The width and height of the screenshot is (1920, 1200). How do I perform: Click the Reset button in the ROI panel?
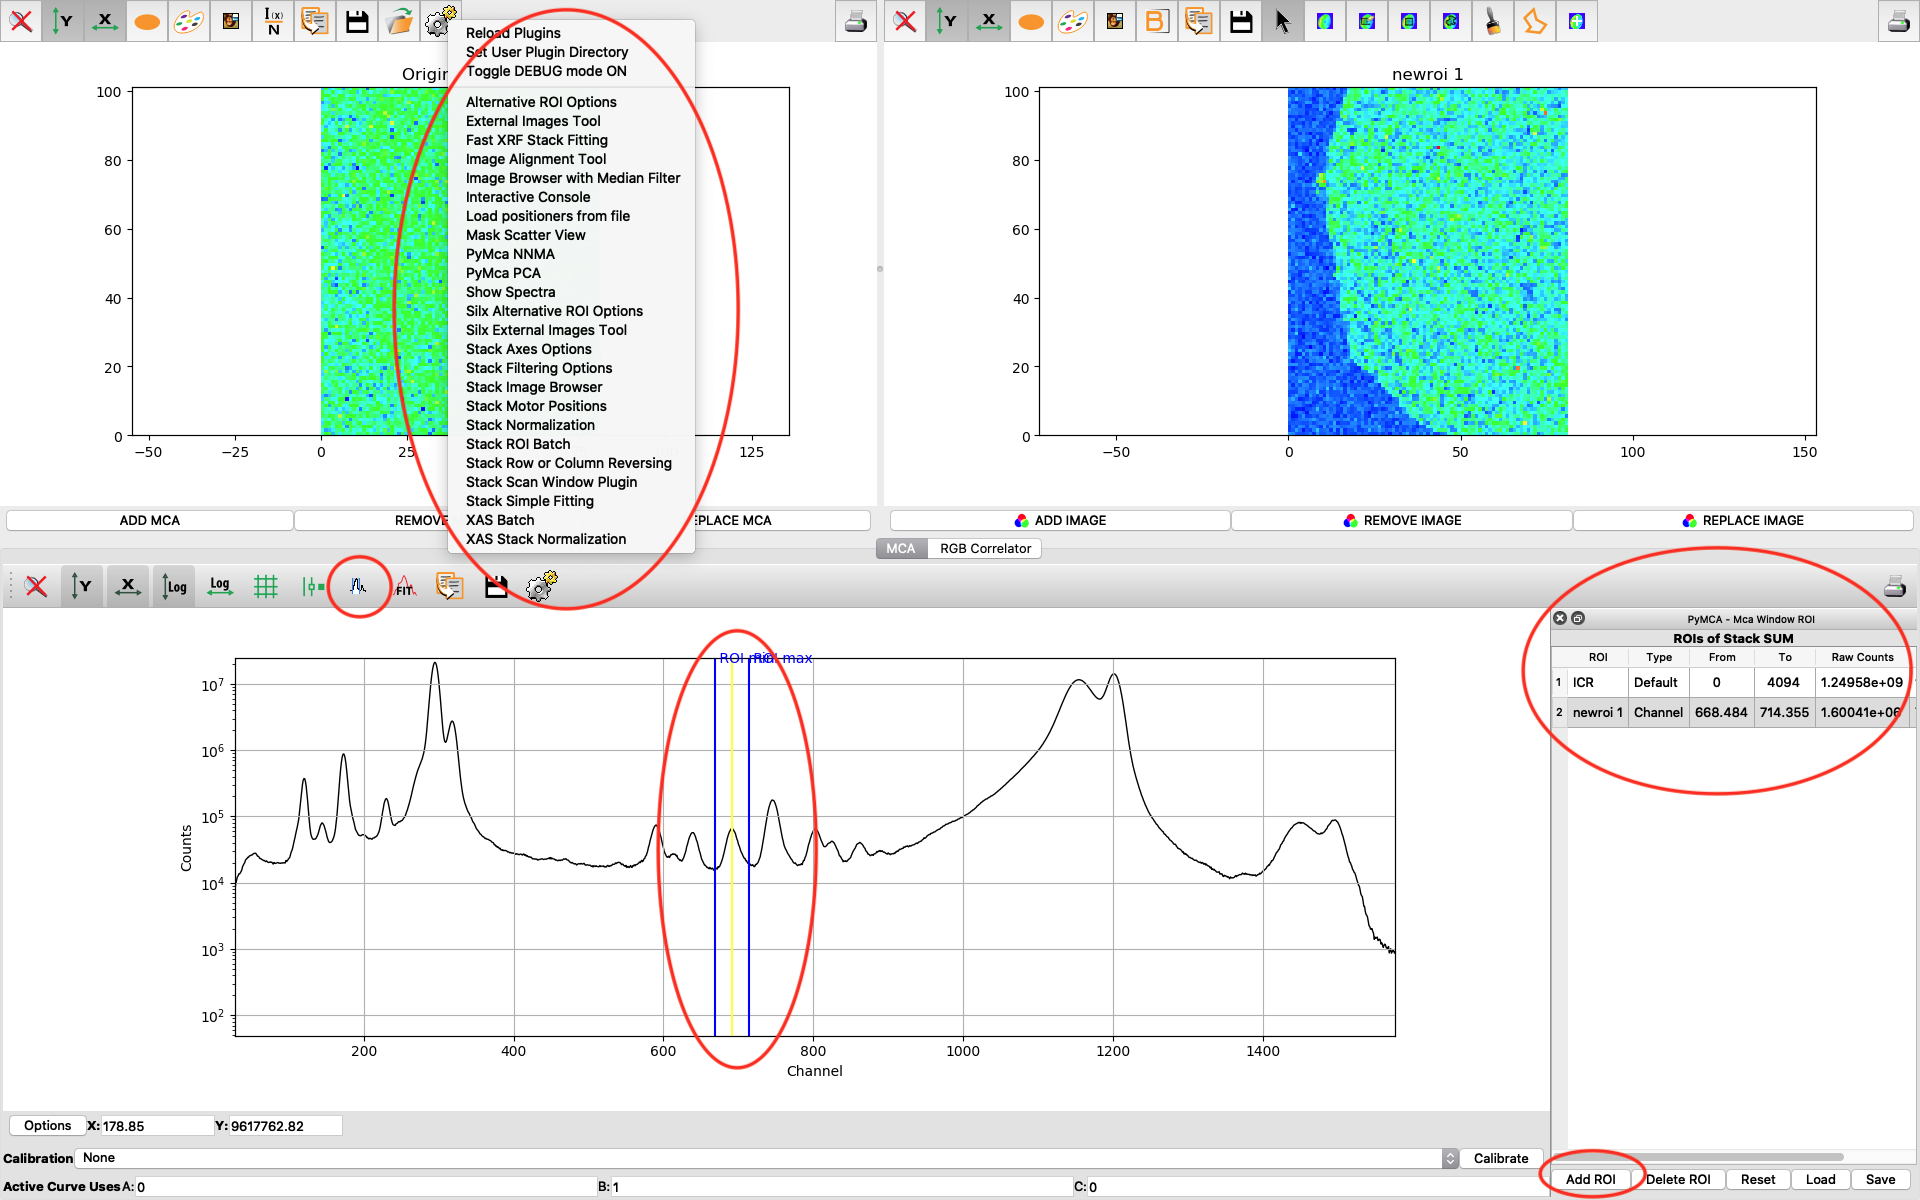click(1758, 1179)
